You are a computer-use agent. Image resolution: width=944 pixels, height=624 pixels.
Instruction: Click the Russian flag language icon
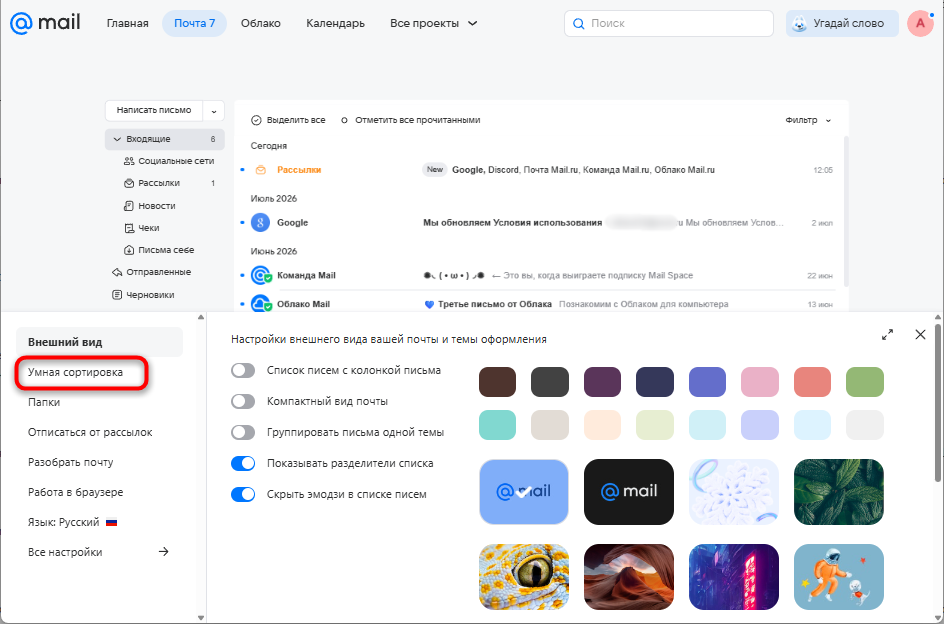[x=111, y=522]
